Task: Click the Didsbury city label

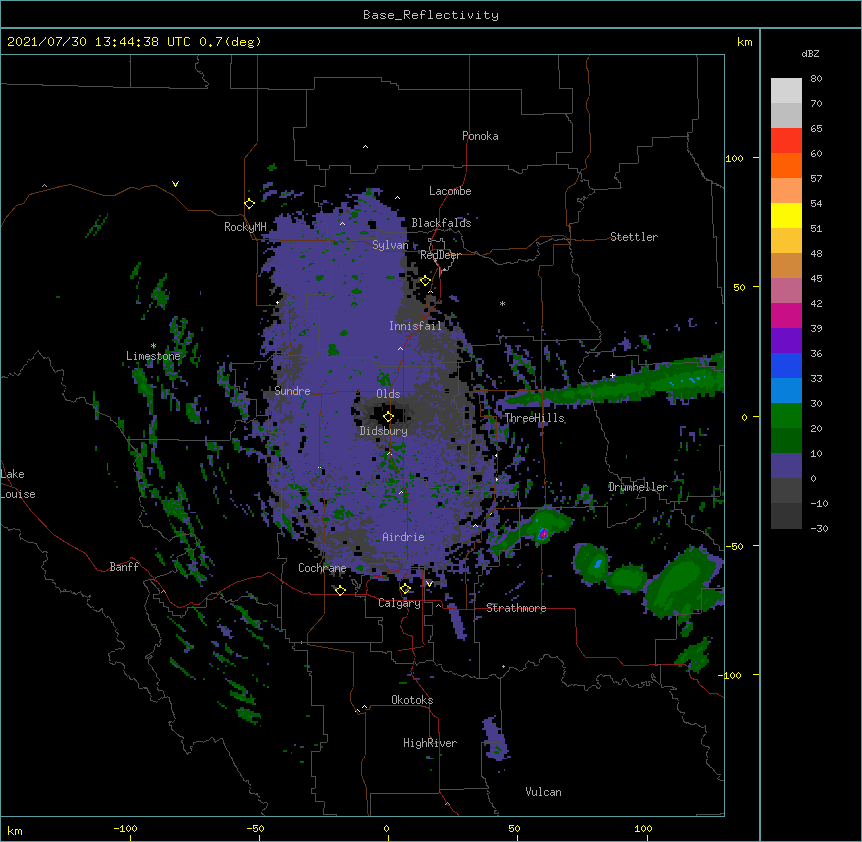Action: [x=384, y=431]
